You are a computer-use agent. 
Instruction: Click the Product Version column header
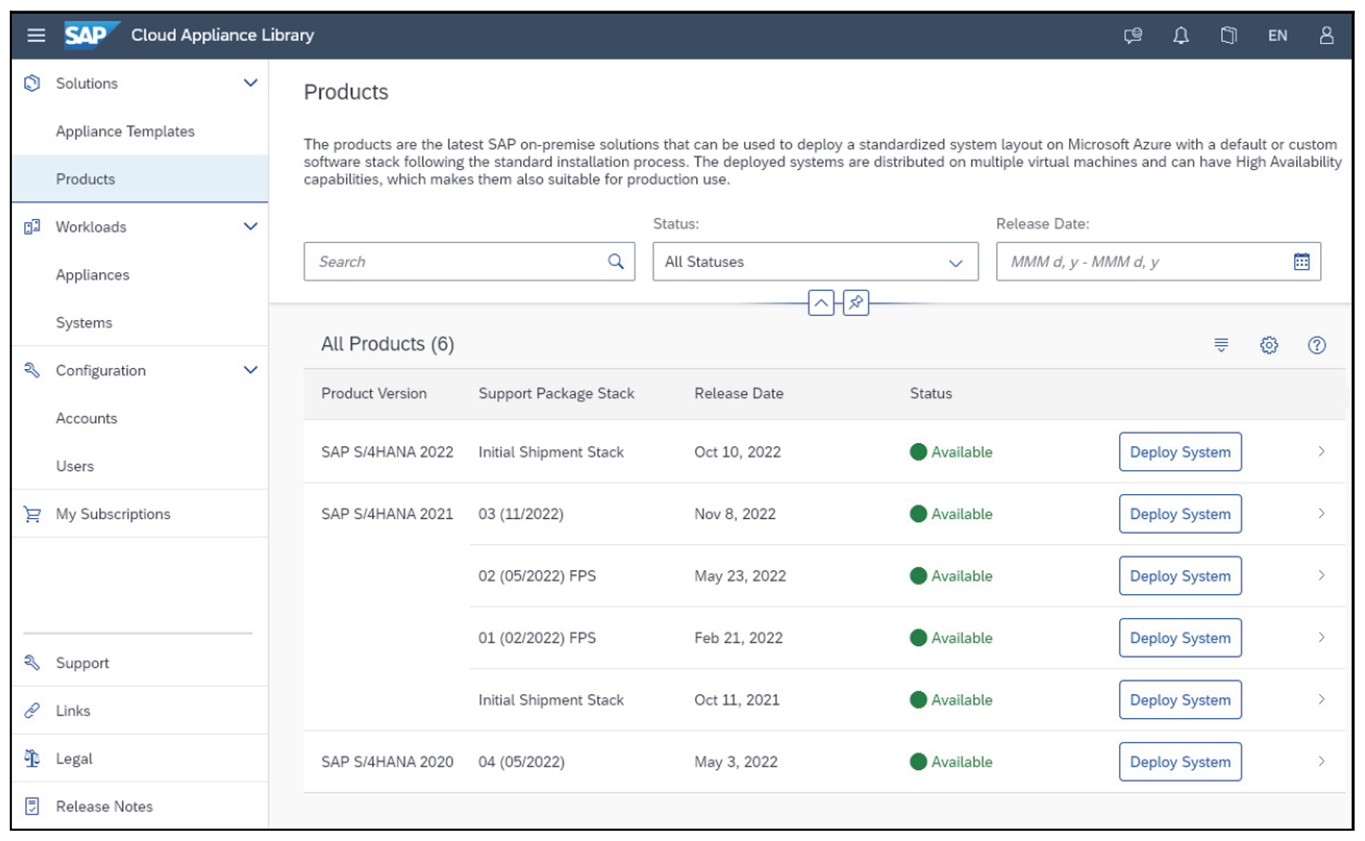(x=374, y=394)
